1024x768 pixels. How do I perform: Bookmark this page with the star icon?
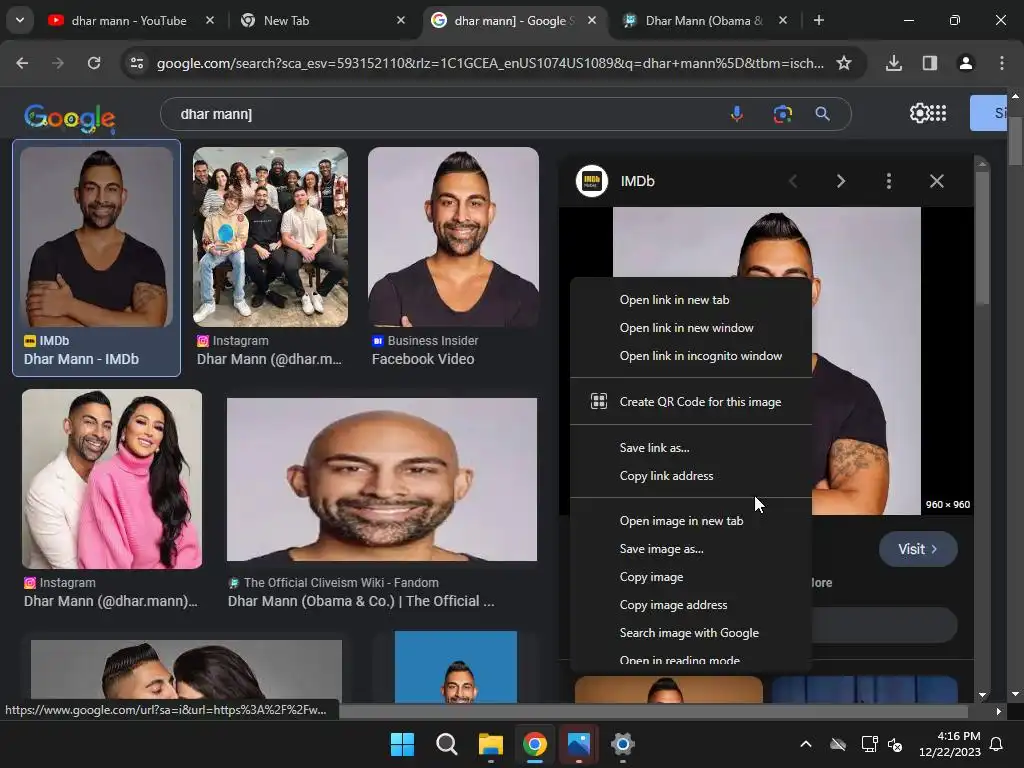[x=844, y=63]
